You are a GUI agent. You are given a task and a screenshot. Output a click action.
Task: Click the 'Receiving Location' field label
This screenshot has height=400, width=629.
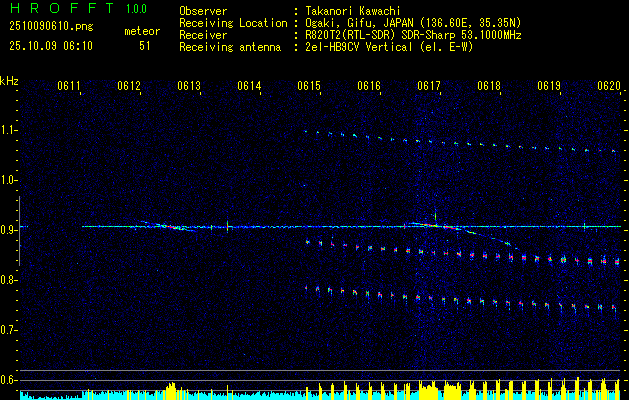[233, 23]
